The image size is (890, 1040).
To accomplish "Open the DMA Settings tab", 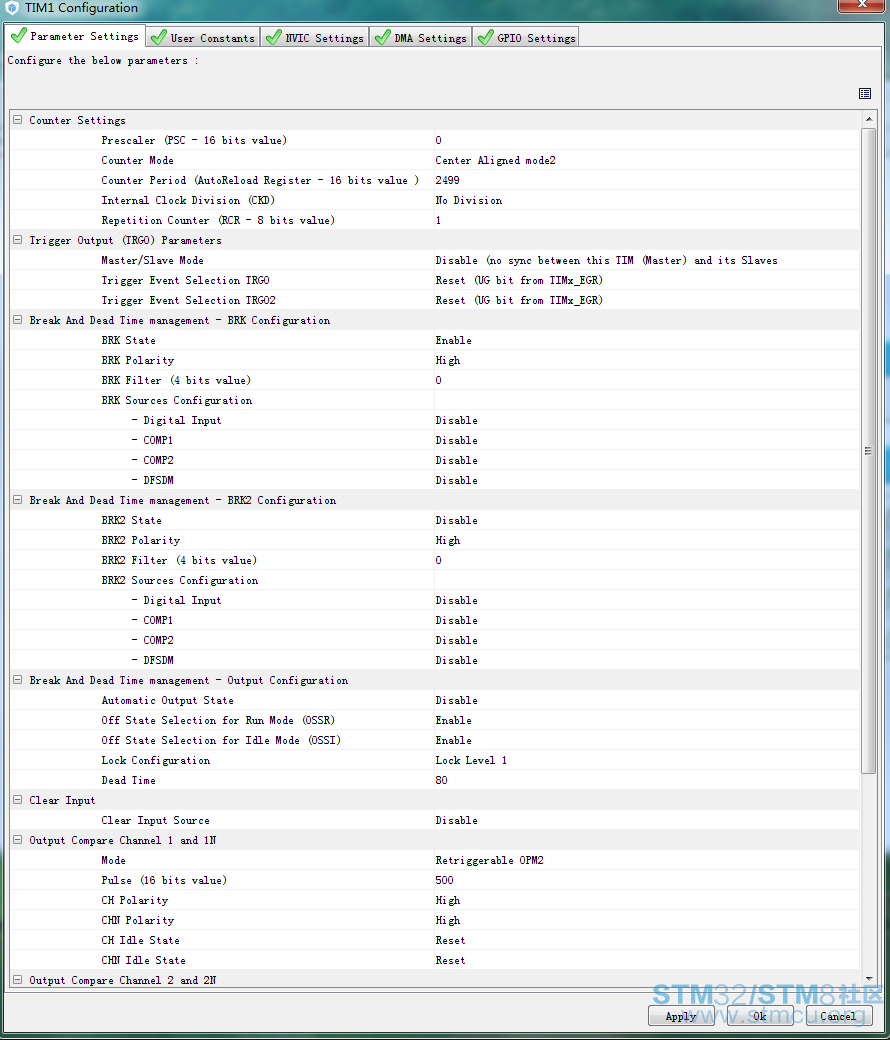I will 420,38.
